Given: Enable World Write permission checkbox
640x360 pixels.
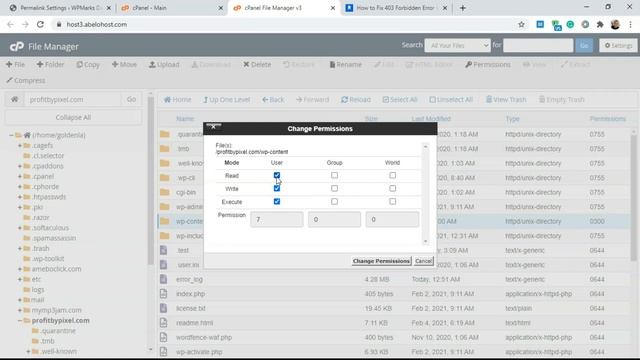Looking at the screenshot, I should coord(392,188).
